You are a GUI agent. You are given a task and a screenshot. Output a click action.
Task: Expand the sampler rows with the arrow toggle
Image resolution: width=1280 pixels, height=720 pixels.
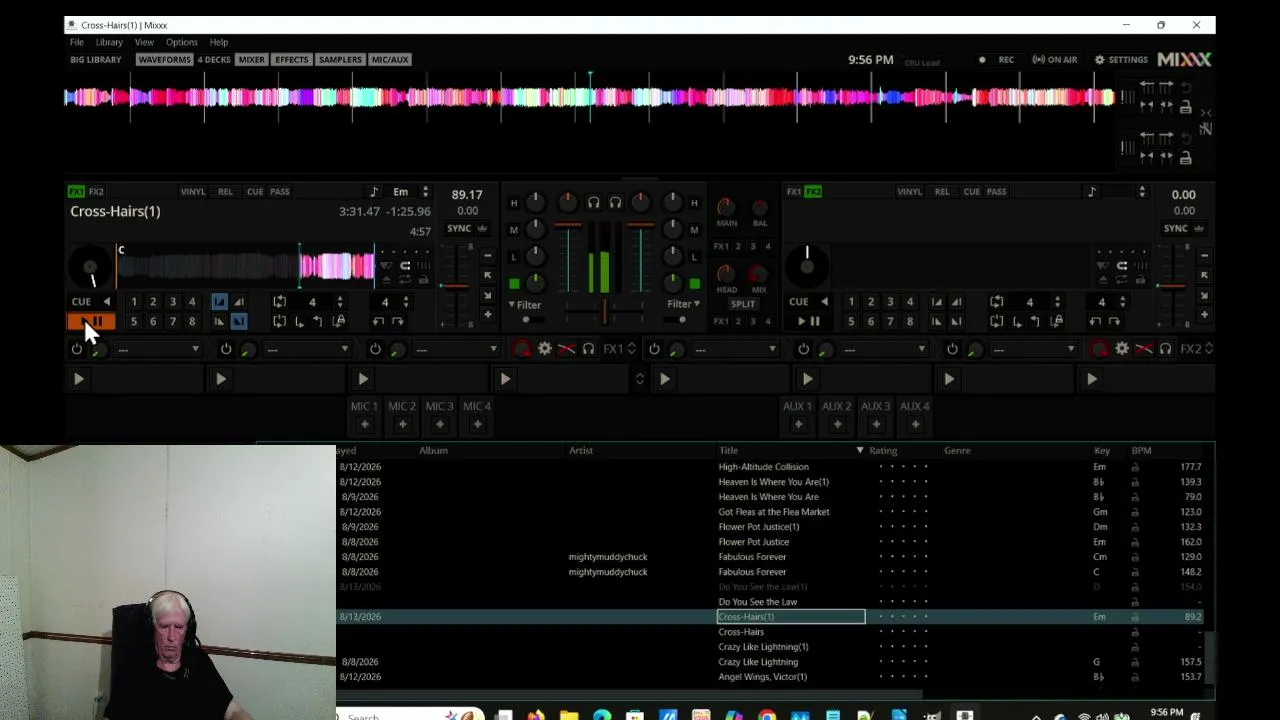coord(640,379)
